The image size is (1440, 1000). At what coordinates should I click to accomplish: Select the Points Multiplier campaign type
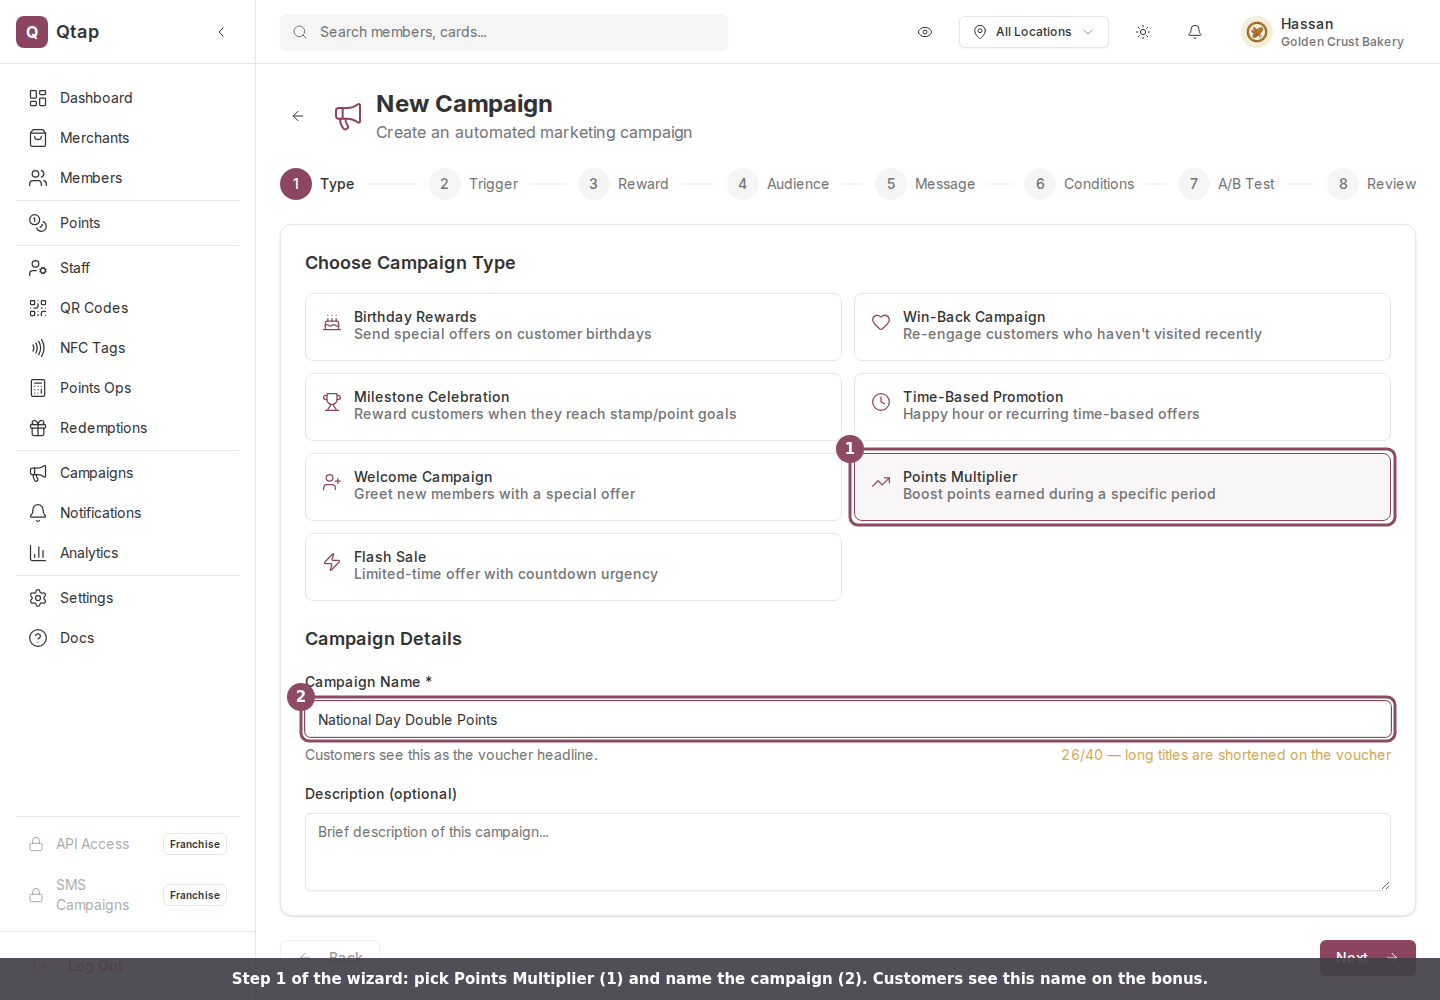click(x=1122, y=487)
